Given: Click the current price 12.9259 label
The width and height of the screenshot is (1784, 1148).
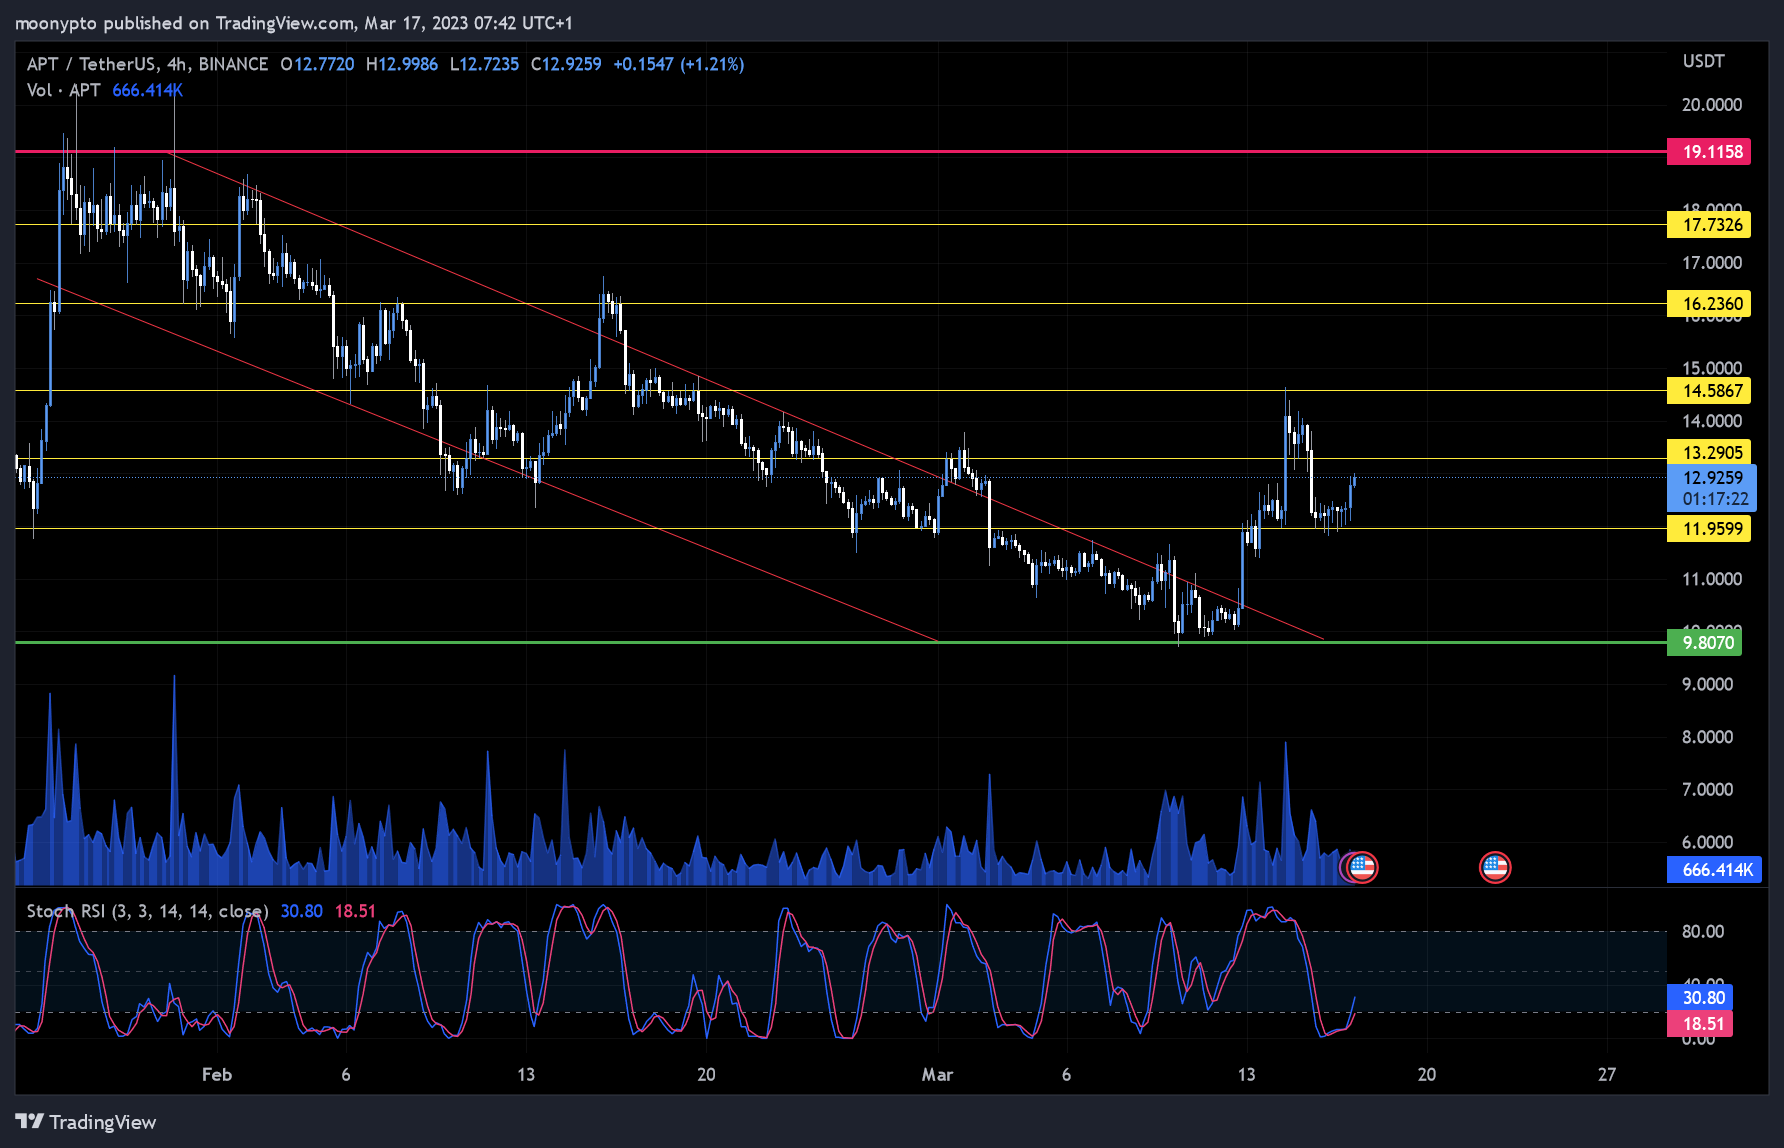Looking at the screenshot, I should click(x=1712, y=478).
